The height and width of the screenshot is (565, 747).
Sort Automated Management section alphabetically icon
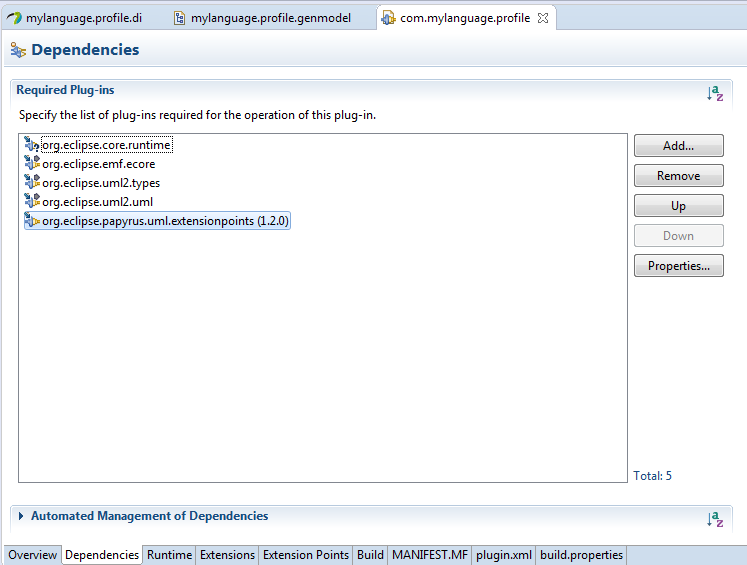pos(715,519)
